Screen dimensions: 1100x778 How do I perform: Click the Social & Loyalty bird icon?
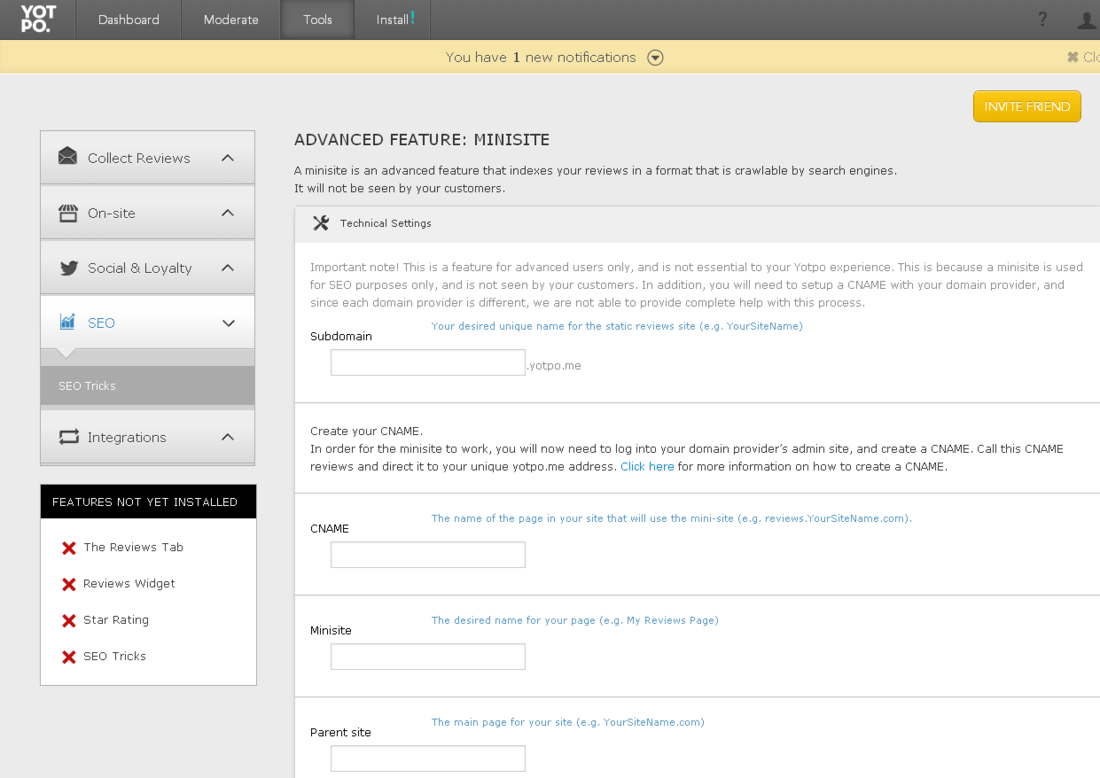pos(69,268)
